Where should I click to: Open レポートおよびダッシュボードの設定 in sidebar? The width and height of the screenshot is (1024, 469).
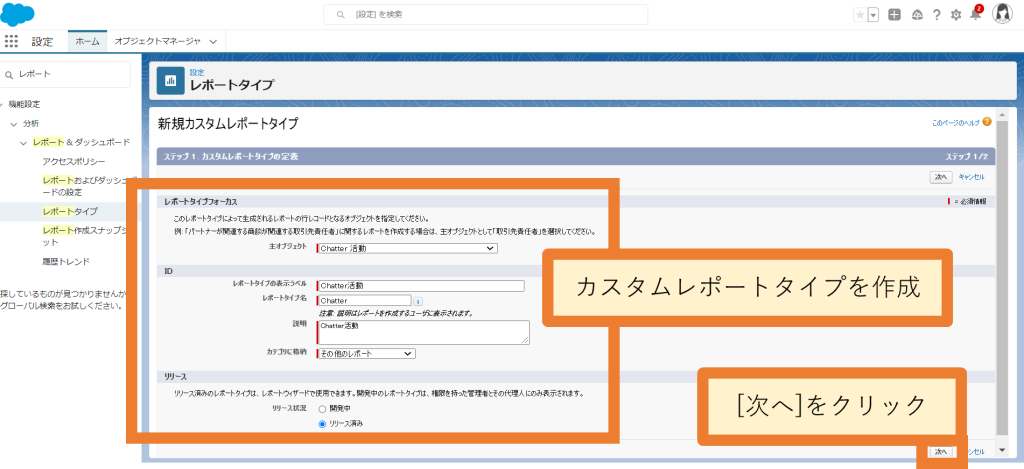point(88,186)
